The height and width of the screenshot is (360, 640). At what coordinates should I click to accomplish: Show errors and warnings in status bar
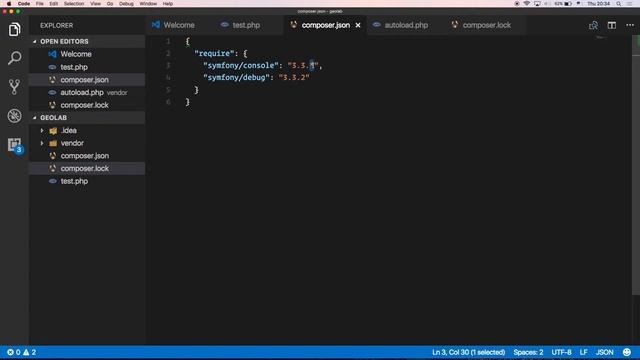tap(21, 352)
